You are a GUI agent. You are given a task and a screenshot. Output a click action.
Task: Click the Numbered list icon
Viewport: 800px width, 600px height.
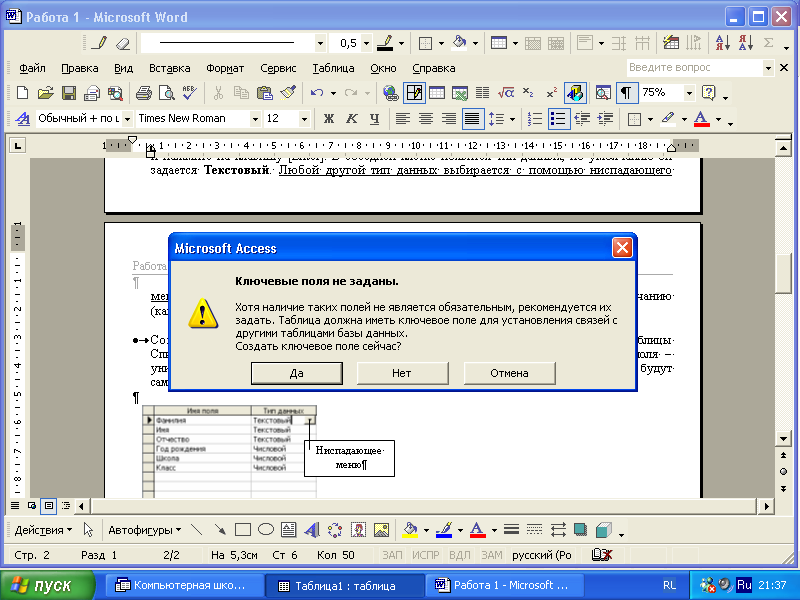point(535,119)
